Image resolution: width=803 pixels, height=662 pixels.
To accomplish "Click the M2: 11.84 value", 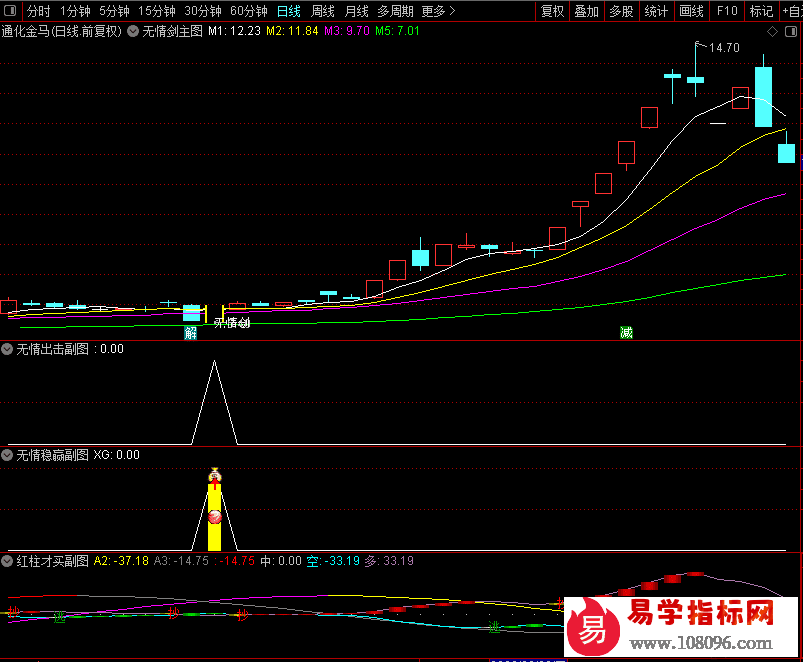I will coord(292,31).
